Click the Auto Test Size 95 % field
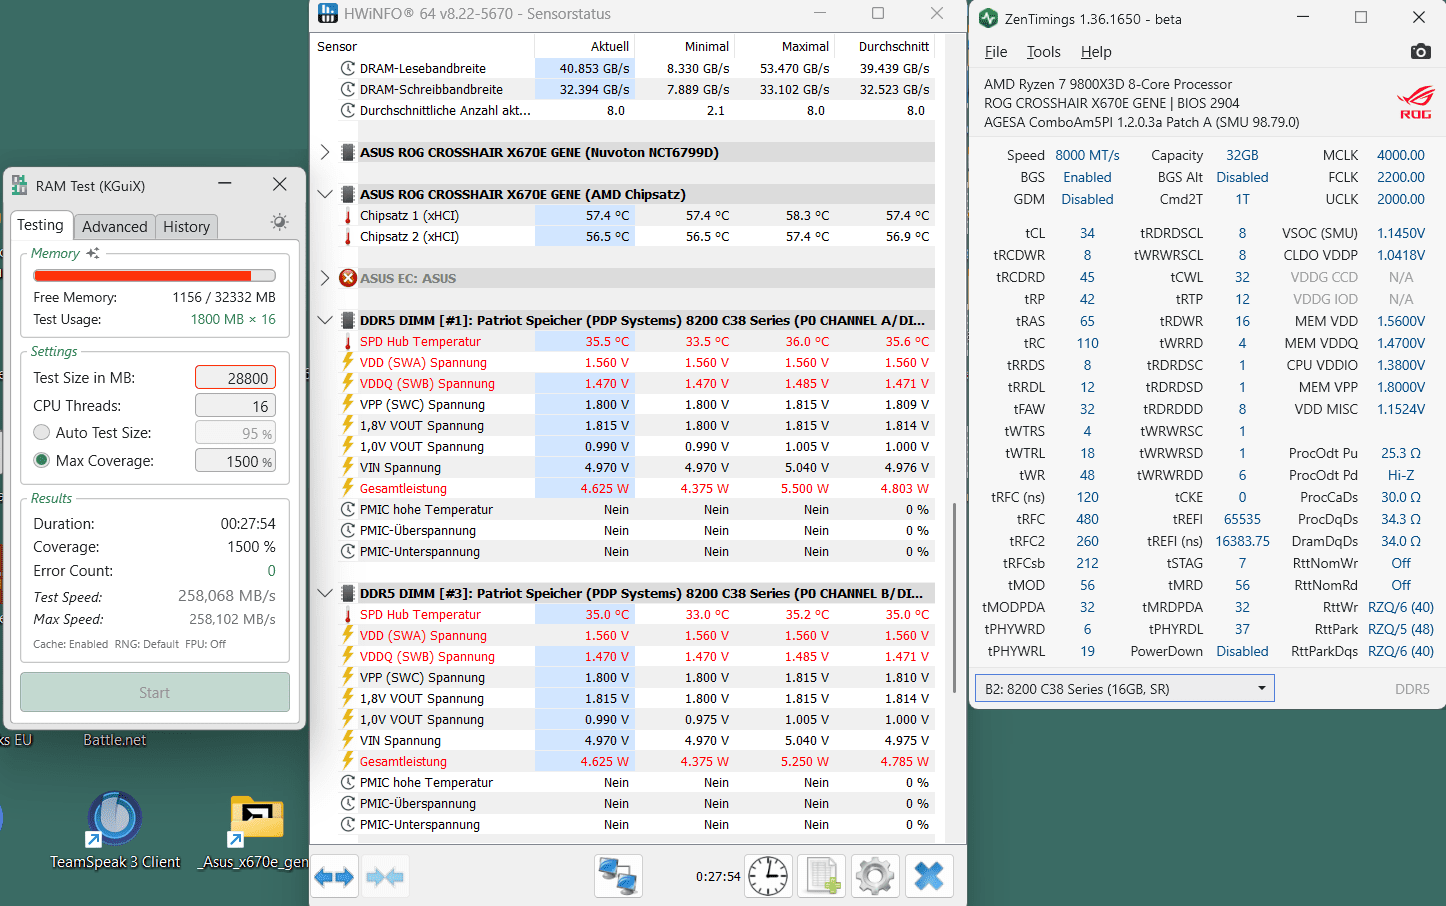The height and width of the screenshot is (906, 1446). 235,433
